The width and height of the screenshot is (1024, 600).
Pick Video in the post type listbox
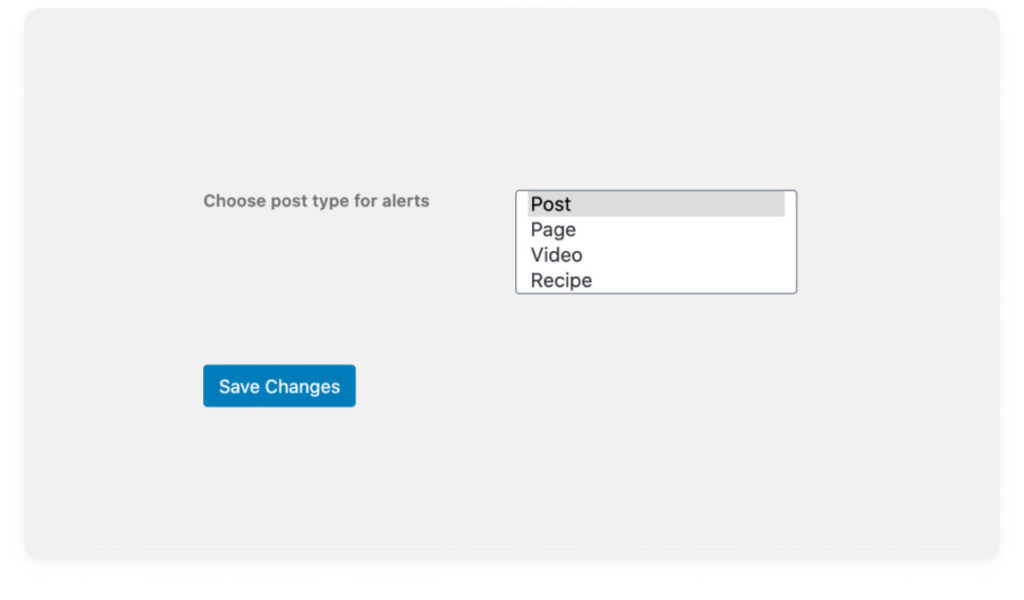[656, 255]
